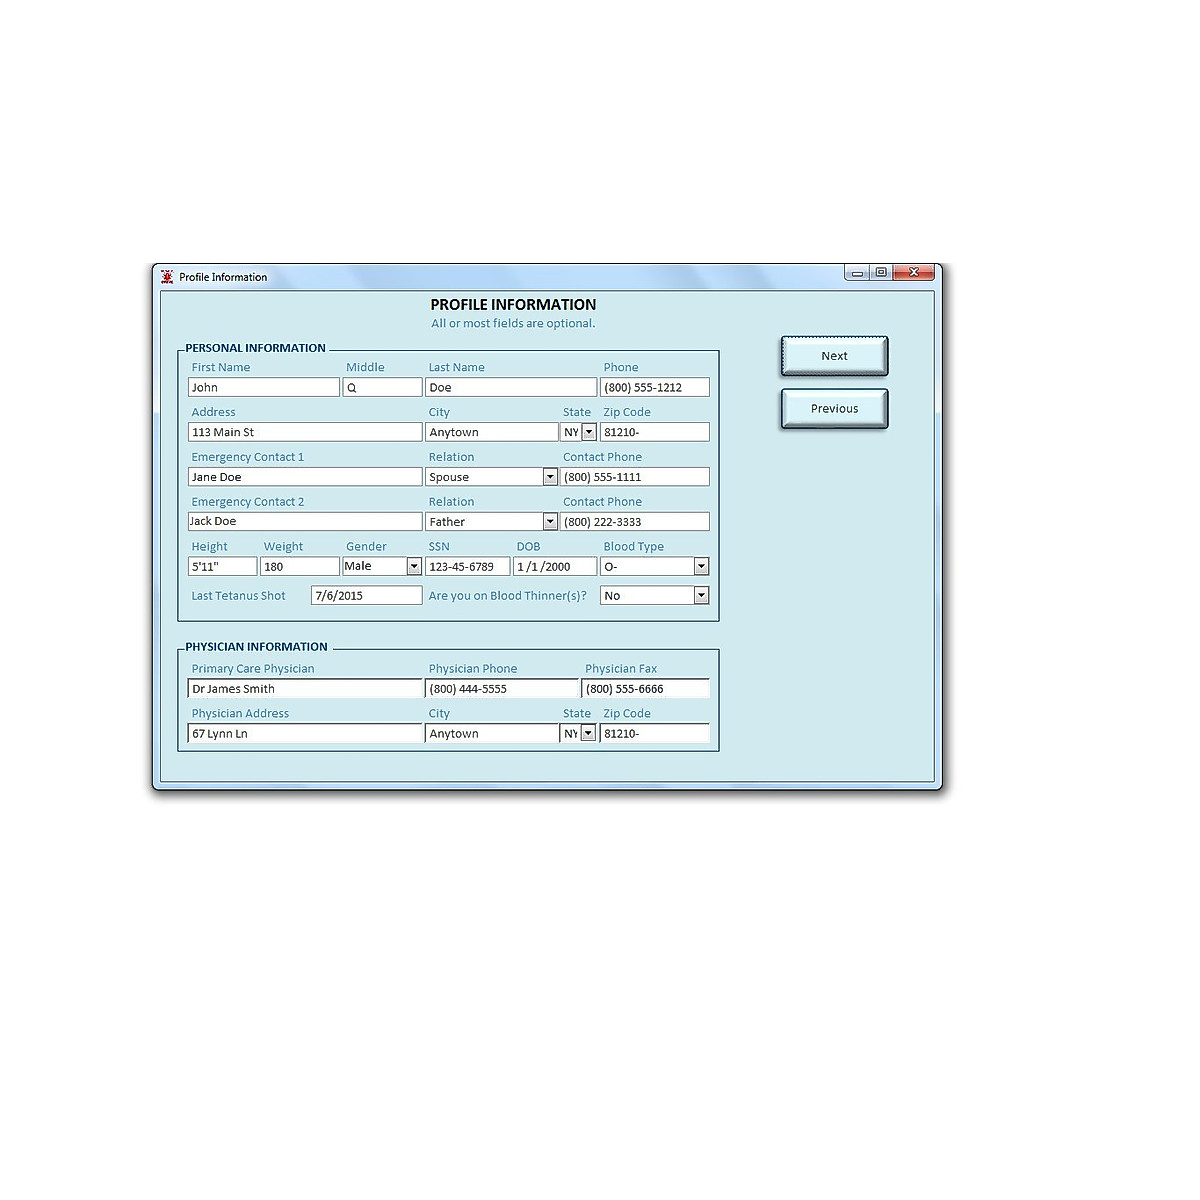The height and width of the screenshot is (1200, 1200).
Task: Expand Emergency Contact 2 Relation dropdown
Action: (550, 522)
